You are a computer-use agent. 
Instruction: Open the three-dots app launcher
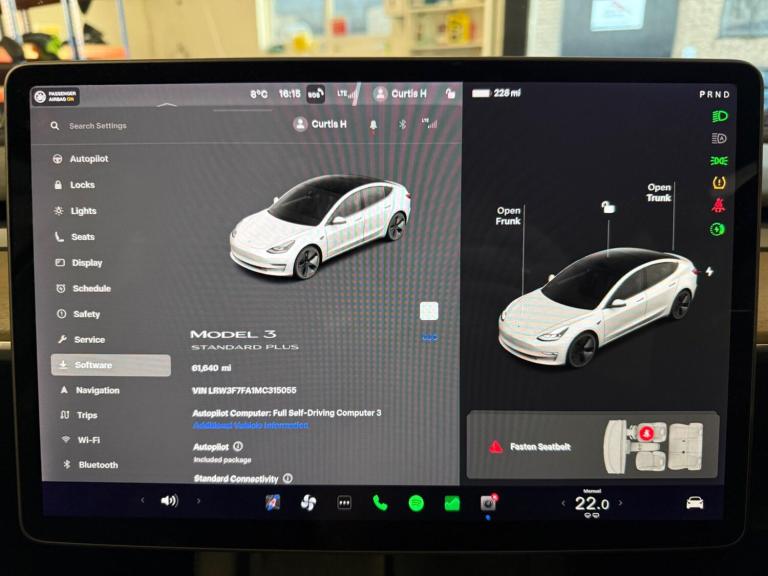(x=344, y=503)
